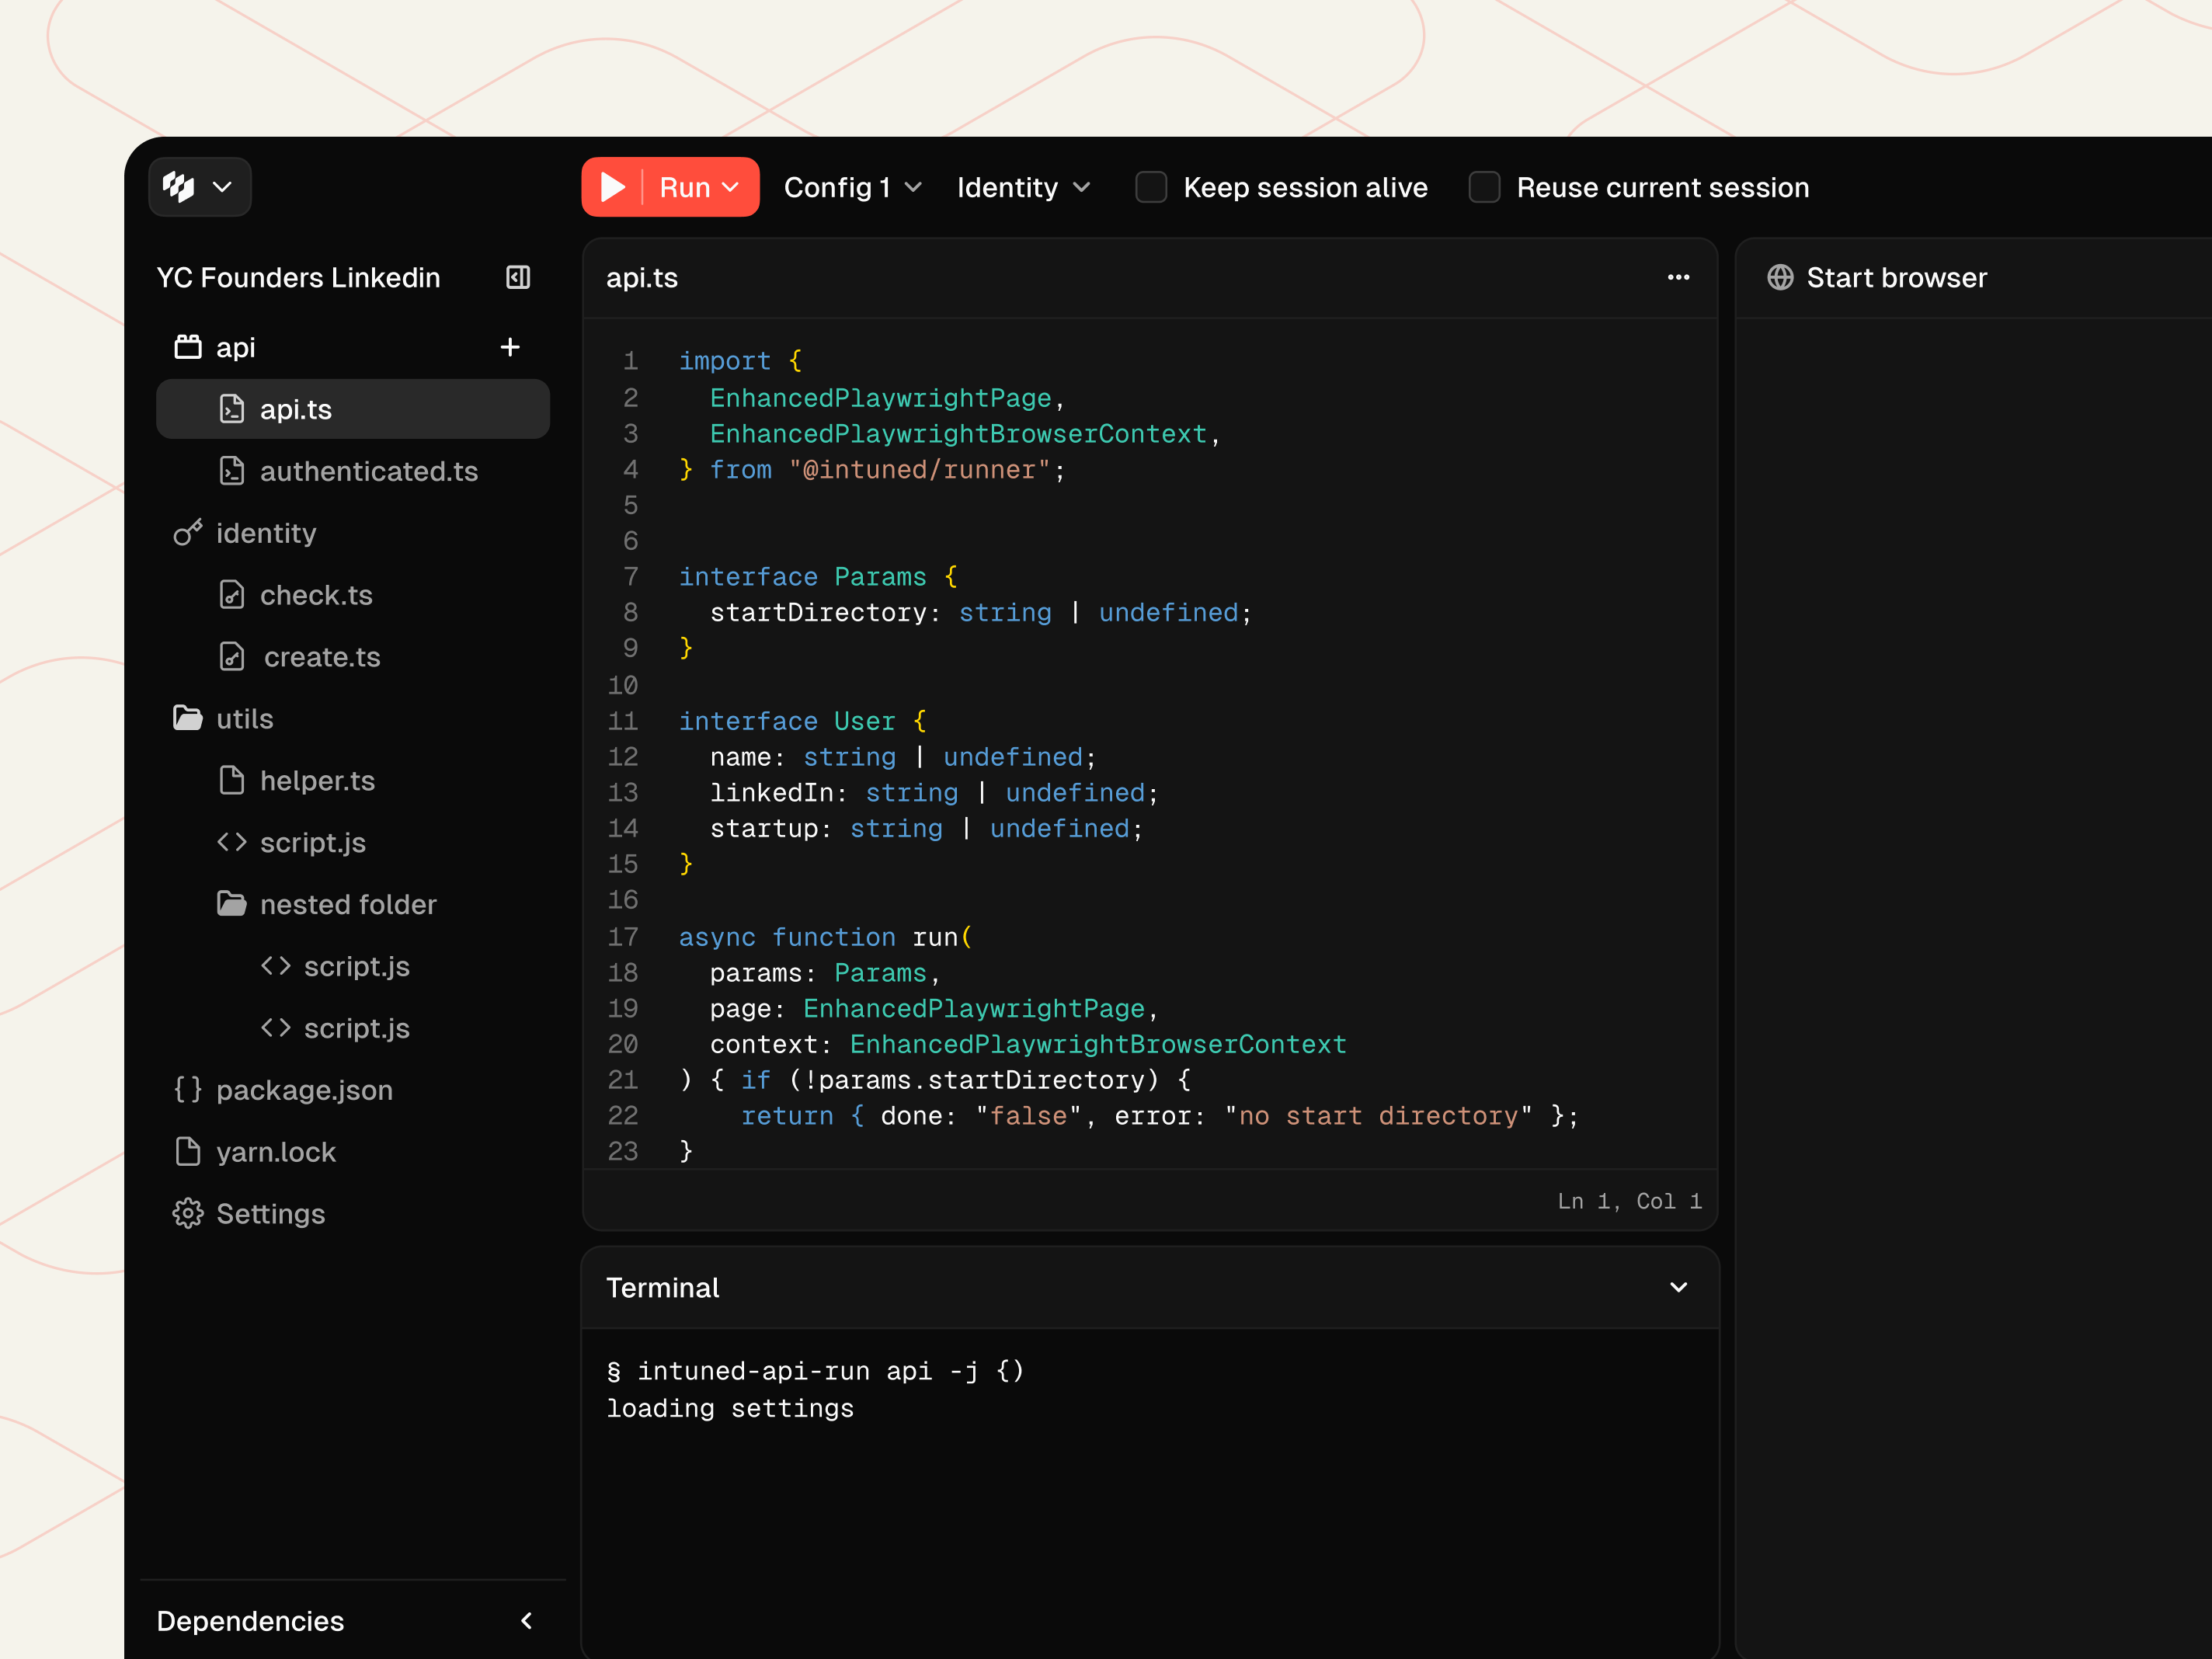Open Settings with the gear icon
Viewport: 2212px width, 1659px height.
click(x=188, y=1213)
